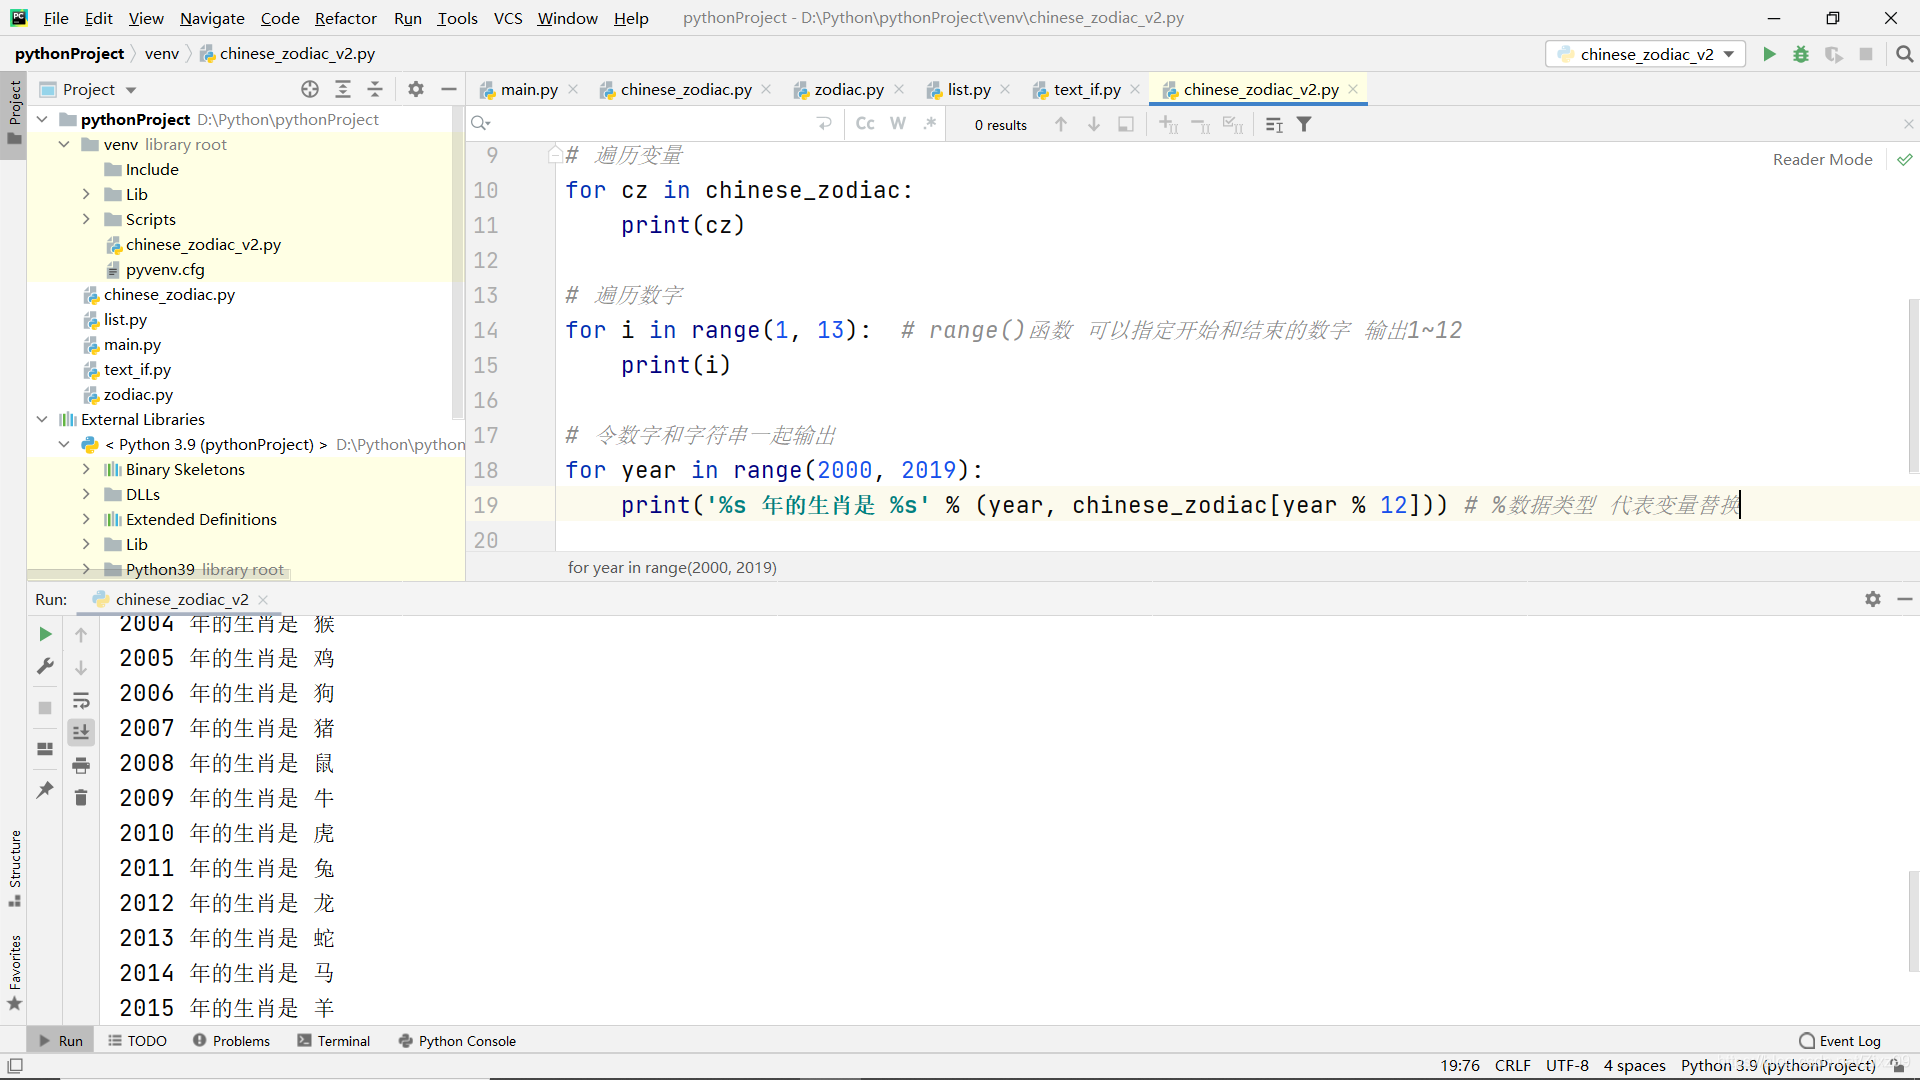
Task: Open Python Console tool window
Action: (457, 1041)
